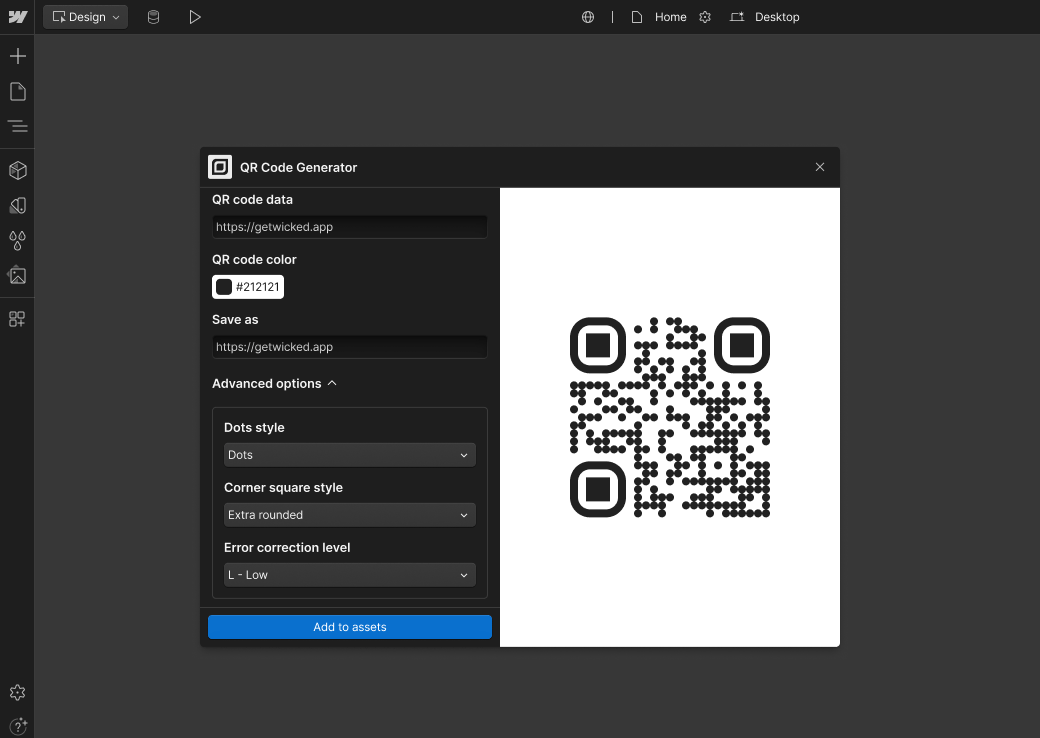Open the QR code color swatch #212121

coord(248,287)
